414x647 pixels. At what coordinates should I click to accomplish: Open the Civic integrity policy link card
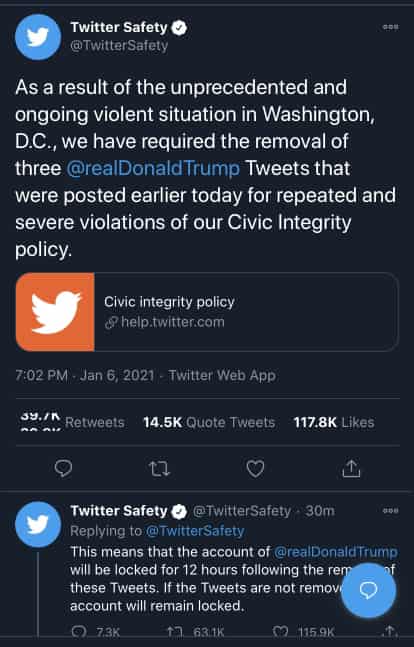tap(207, 312)
